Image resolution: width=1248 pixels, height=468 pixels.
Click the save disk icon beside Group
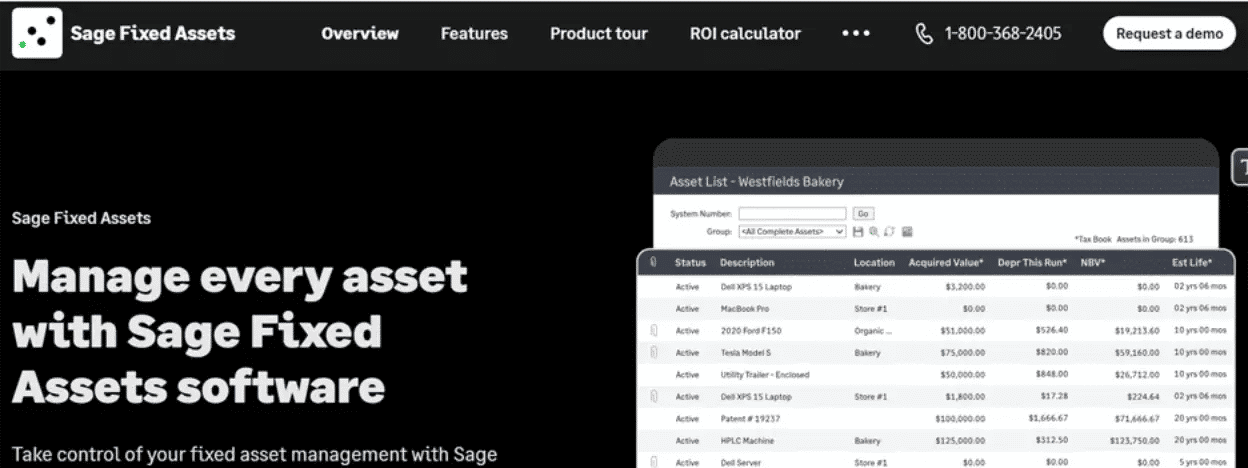(858, 231)
